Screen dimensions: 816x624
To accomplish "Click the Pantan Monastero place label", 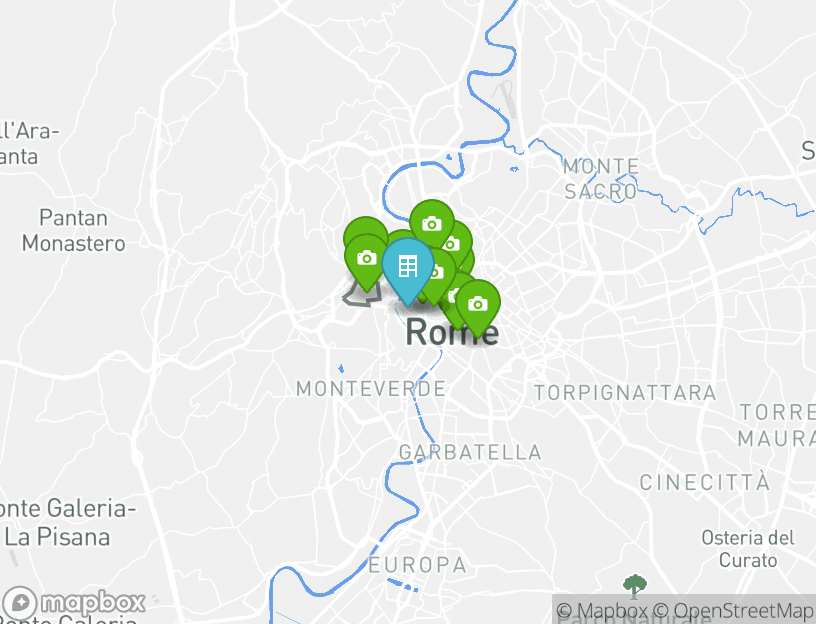I will pos(73,231).
